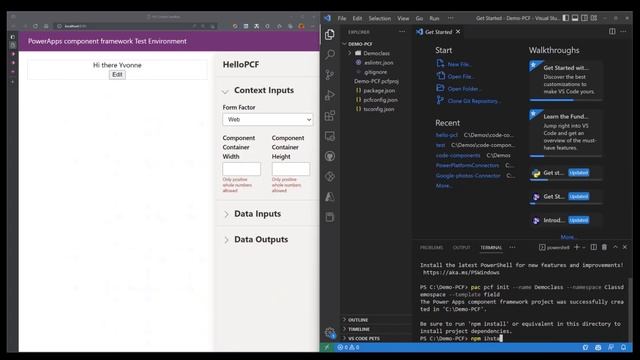Kill the terminal with trash icon
640x360 pixels.
(x=604, y=247)
